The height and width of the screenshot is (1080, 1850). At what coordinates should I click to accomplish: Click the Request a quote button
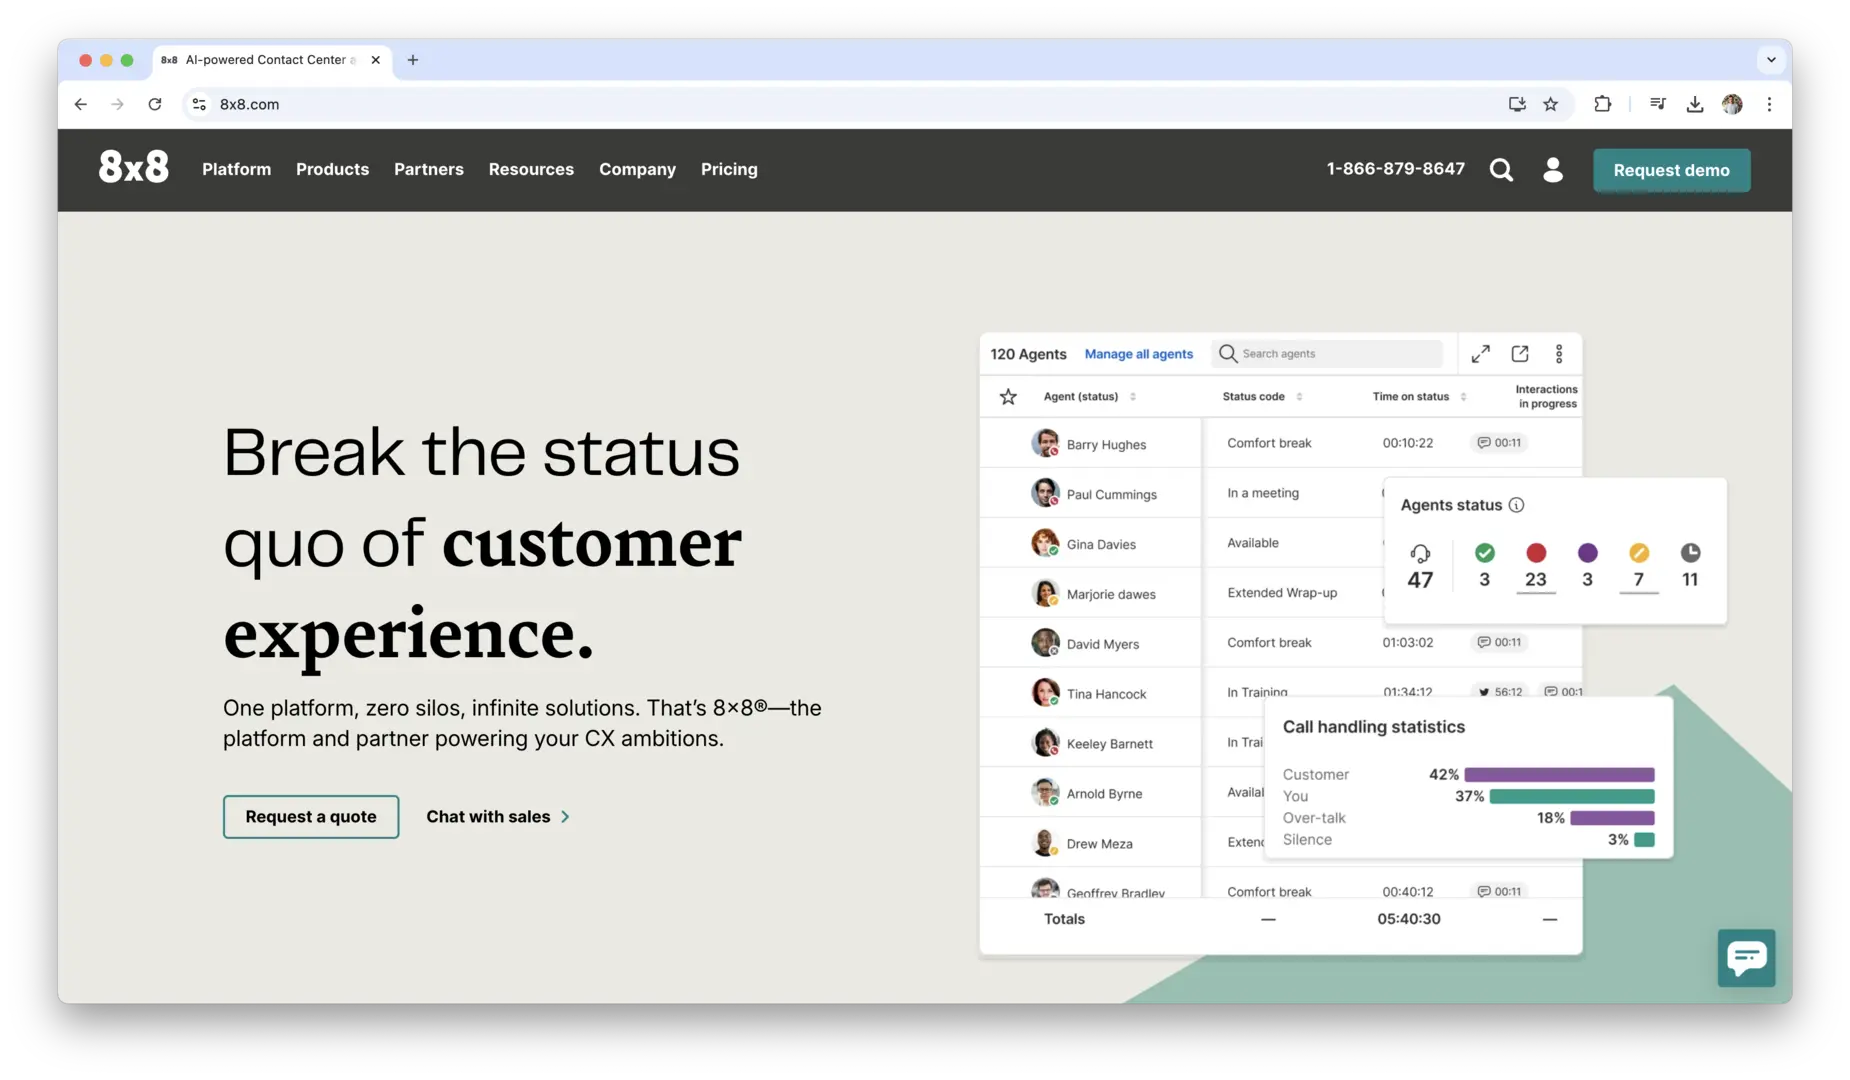(x=311, y=817)
